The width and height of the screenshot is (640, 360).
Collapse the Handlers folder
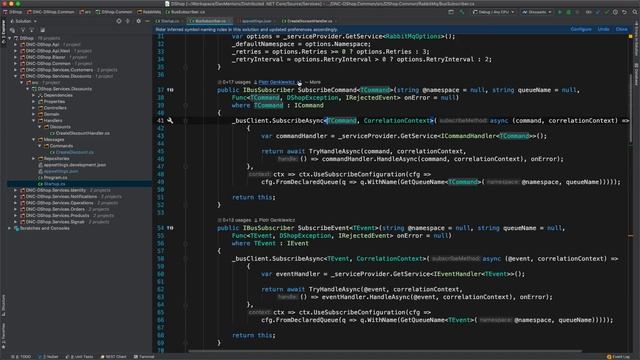pos(34,121)
